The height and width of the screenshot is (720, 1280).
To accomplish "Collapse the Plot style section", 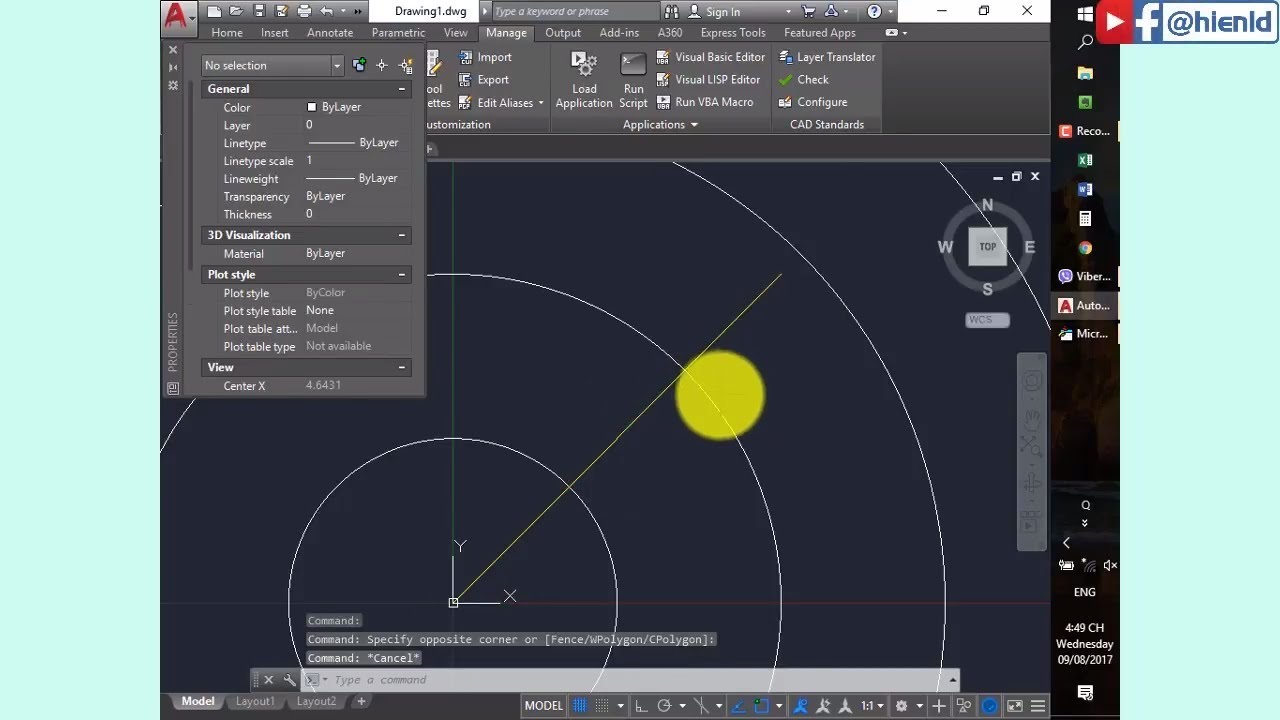I will click(402, 274).
